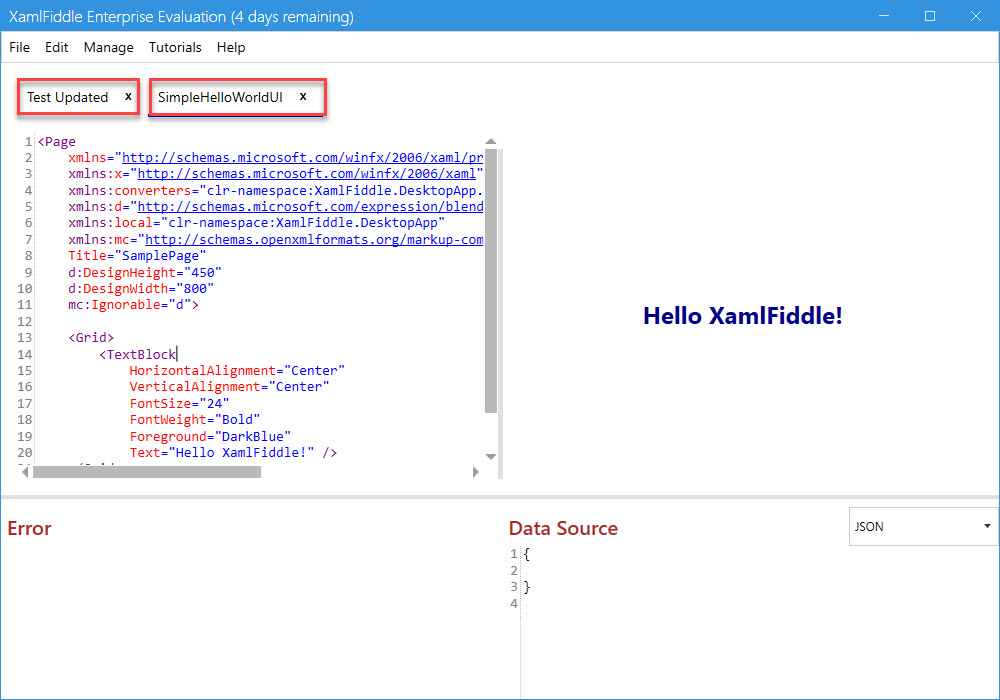Image resolution: width=1000 pixels, height=700 pixels.
Task: Click the horizontal scrollbar thumb in code editor
Action: 147,472
